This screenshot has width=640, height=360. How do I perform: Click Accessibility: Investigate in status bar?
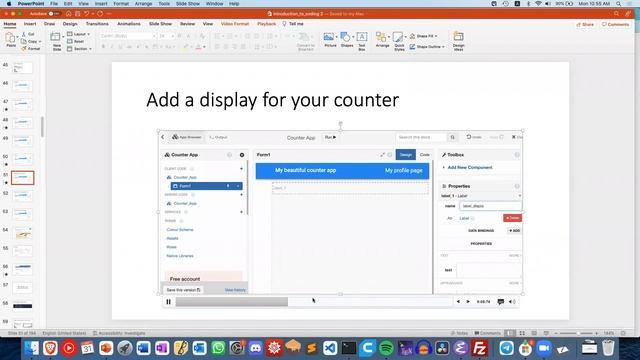(x=119, y=333)
